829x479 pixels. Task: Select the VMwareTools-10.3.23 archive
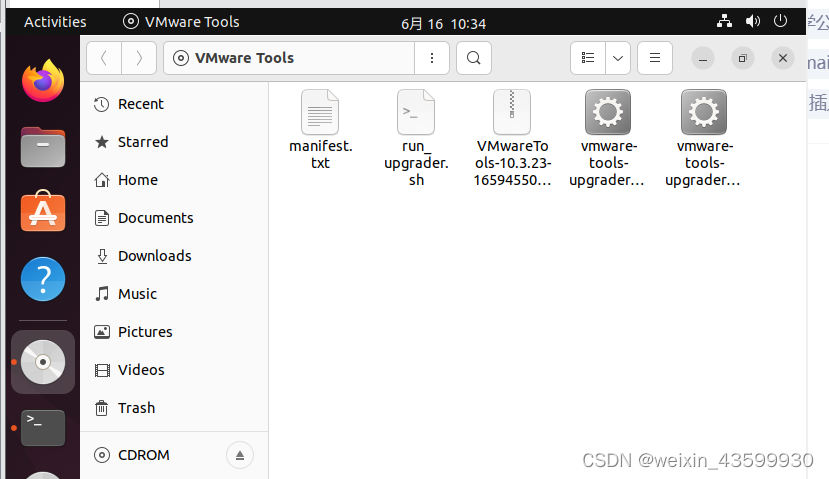(512, 139)
